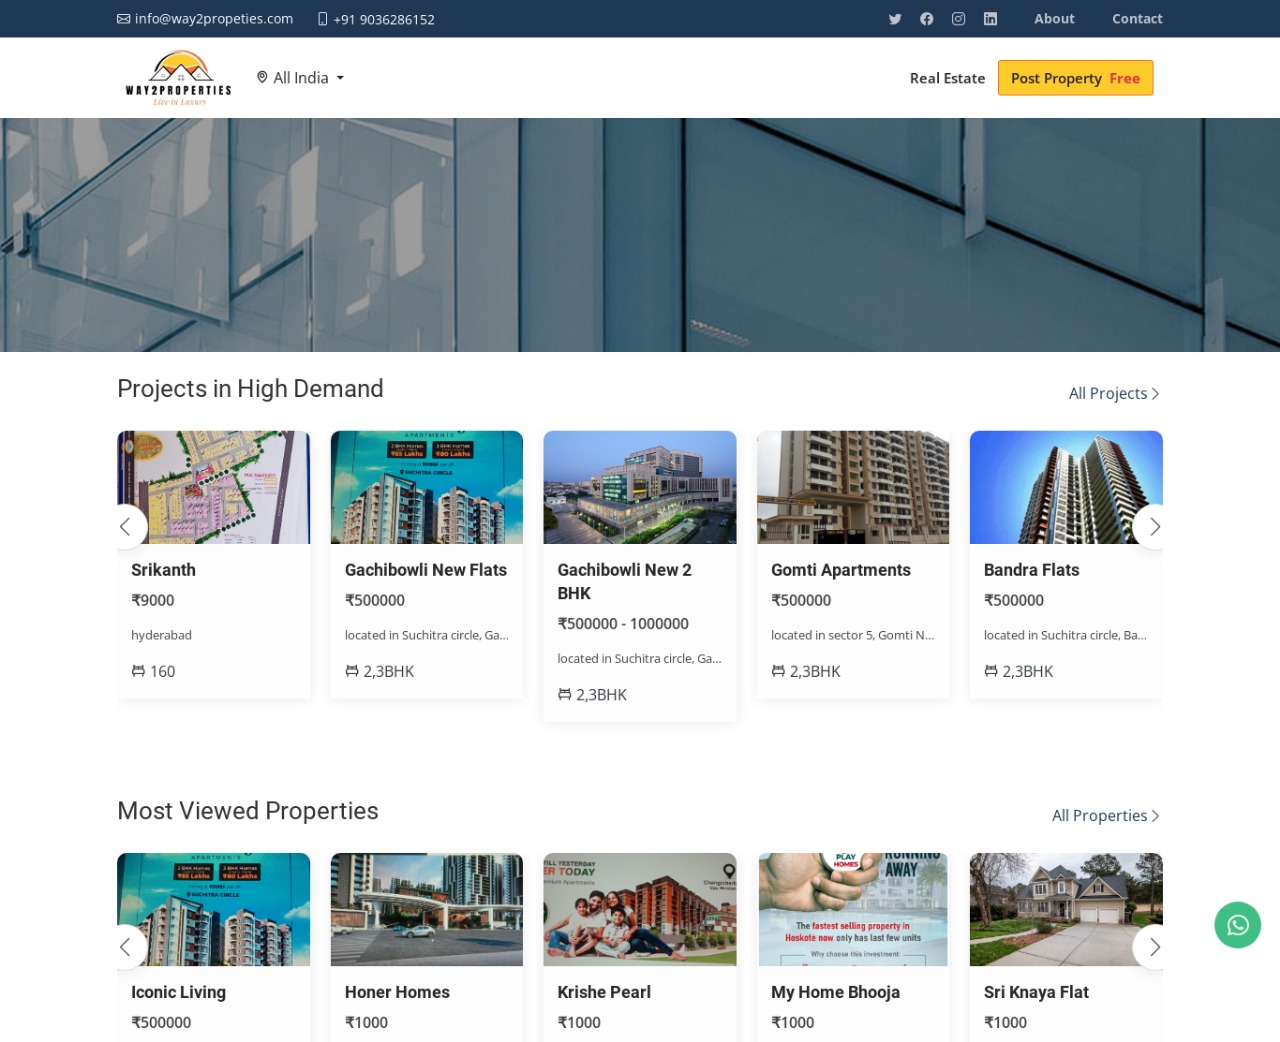Open WhatsApp chat floating button
The image size is (1280, 1042).
[x=1238, y=925]
